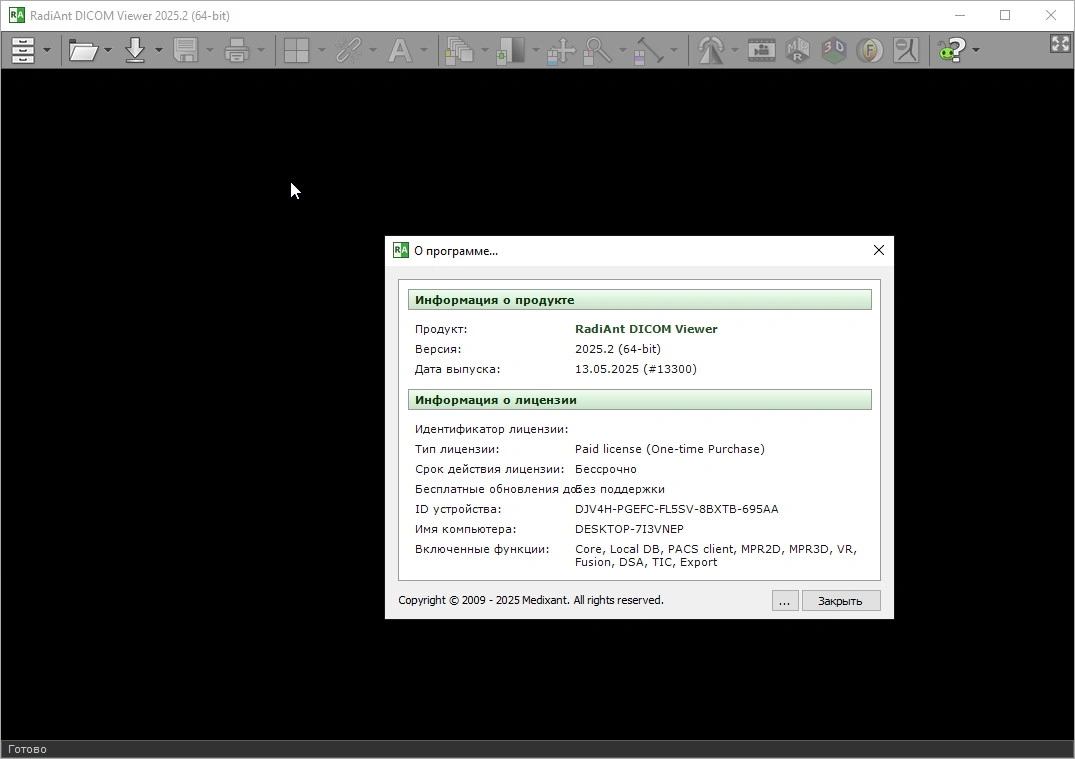Expand the dropdown beside the ruler measurement icon
Viewport: 1075px width, 759px height.
click(x=674, y=50)
